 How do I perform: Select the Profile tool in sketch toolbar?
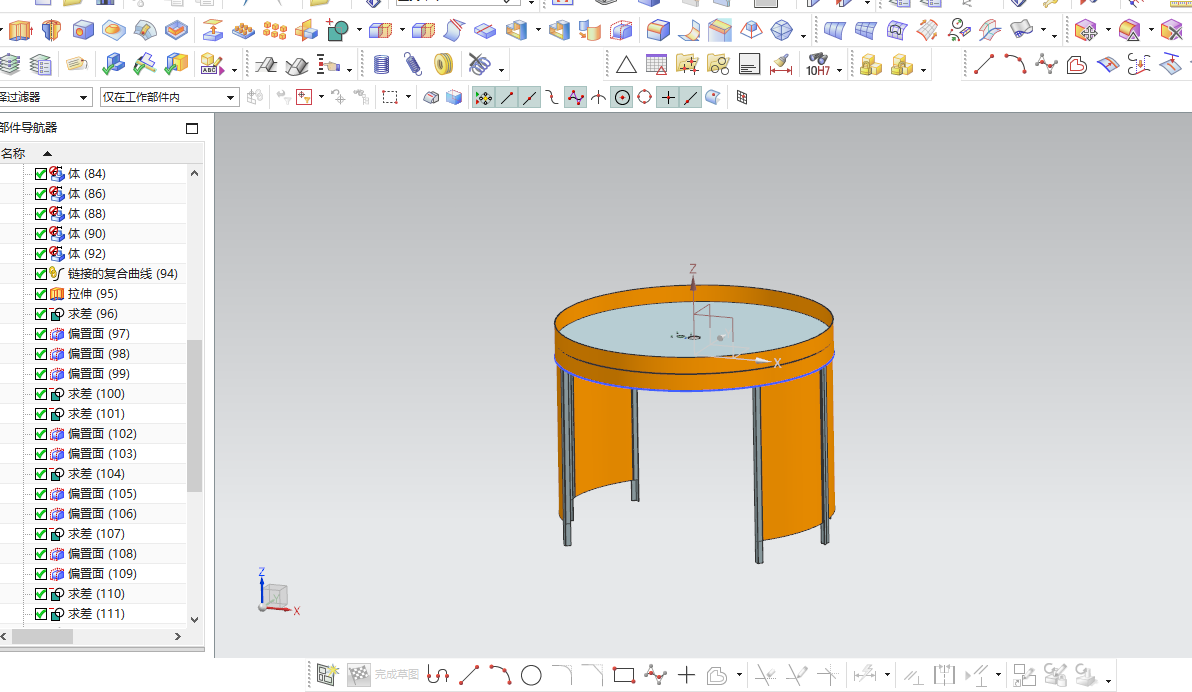438,675
